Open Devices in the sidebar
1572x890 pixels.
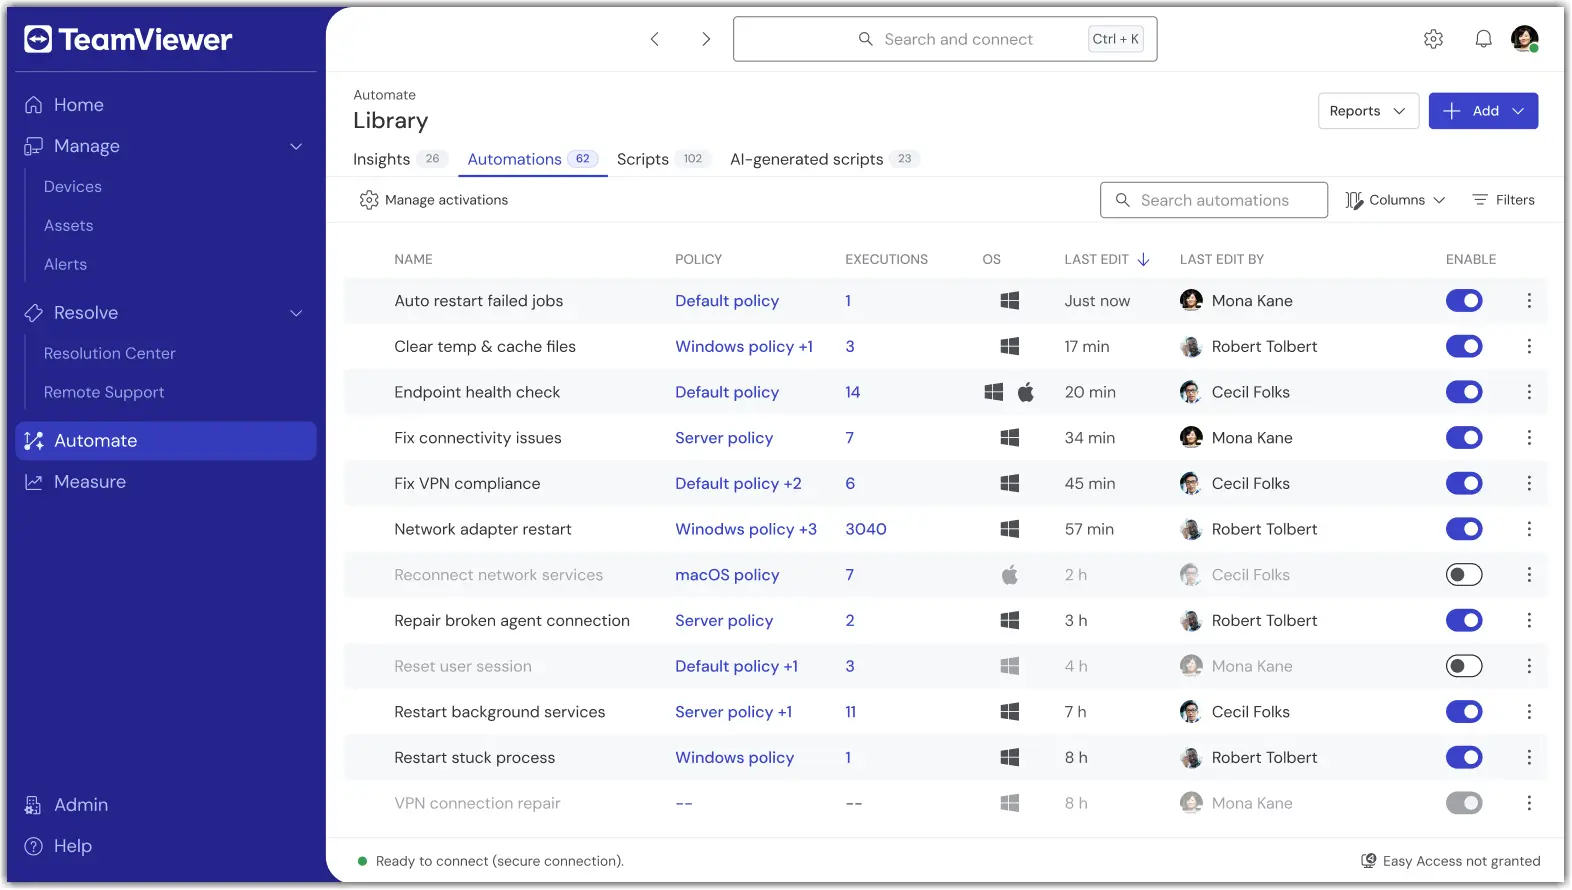click(x=73, y=187)
